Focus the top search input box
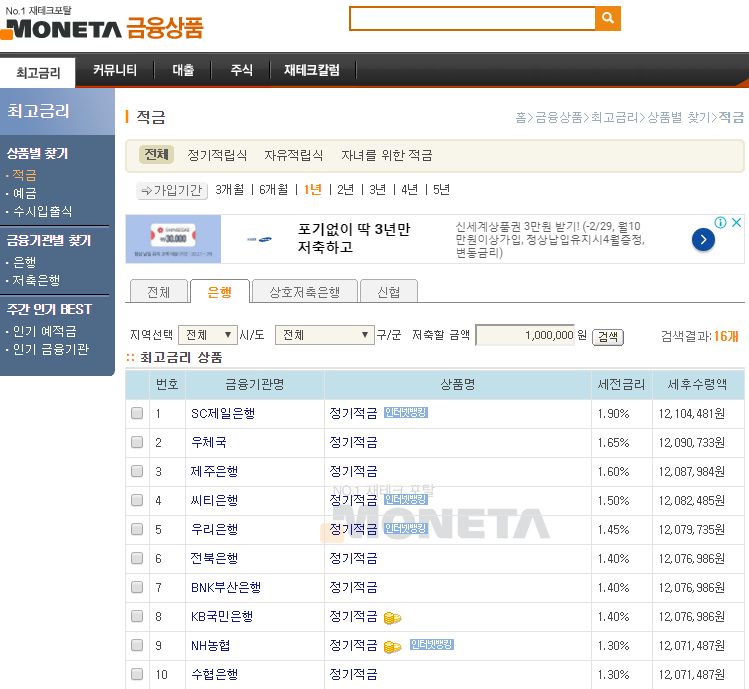Screen dimensions: 749x689 click(472, 18)
